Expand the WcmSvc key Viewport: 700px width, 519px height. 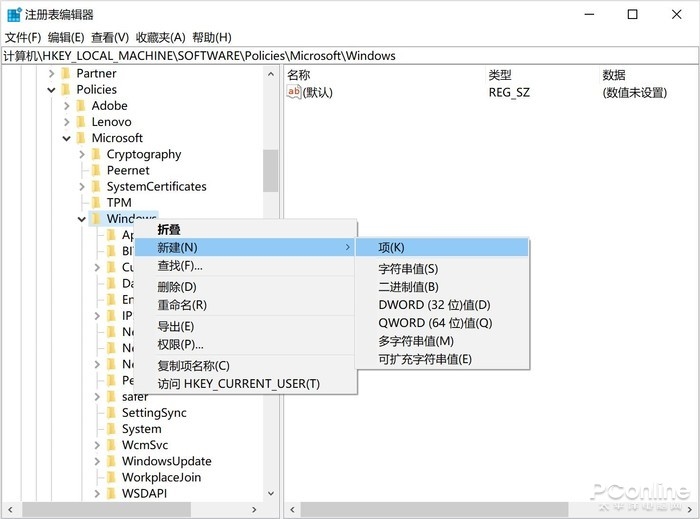coord(97,445)
